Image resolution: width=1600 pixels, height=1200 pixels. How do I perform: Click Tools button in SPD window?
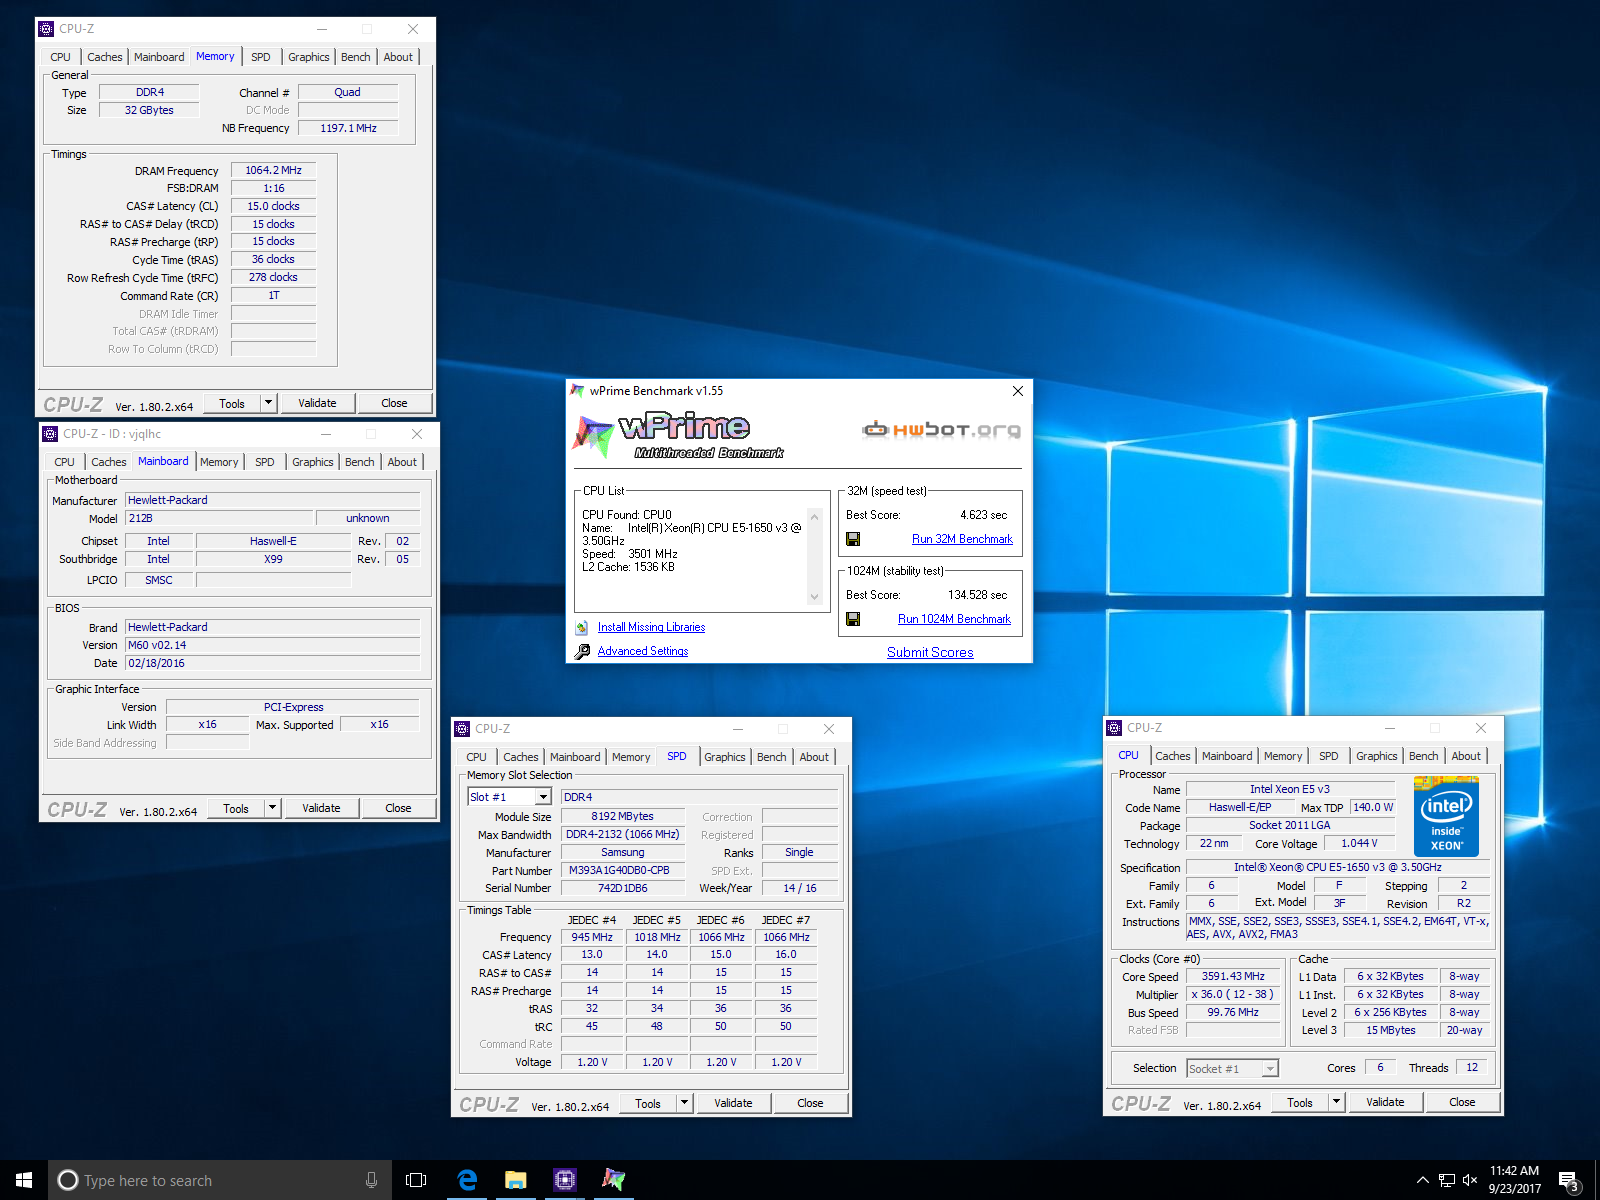648,1103
